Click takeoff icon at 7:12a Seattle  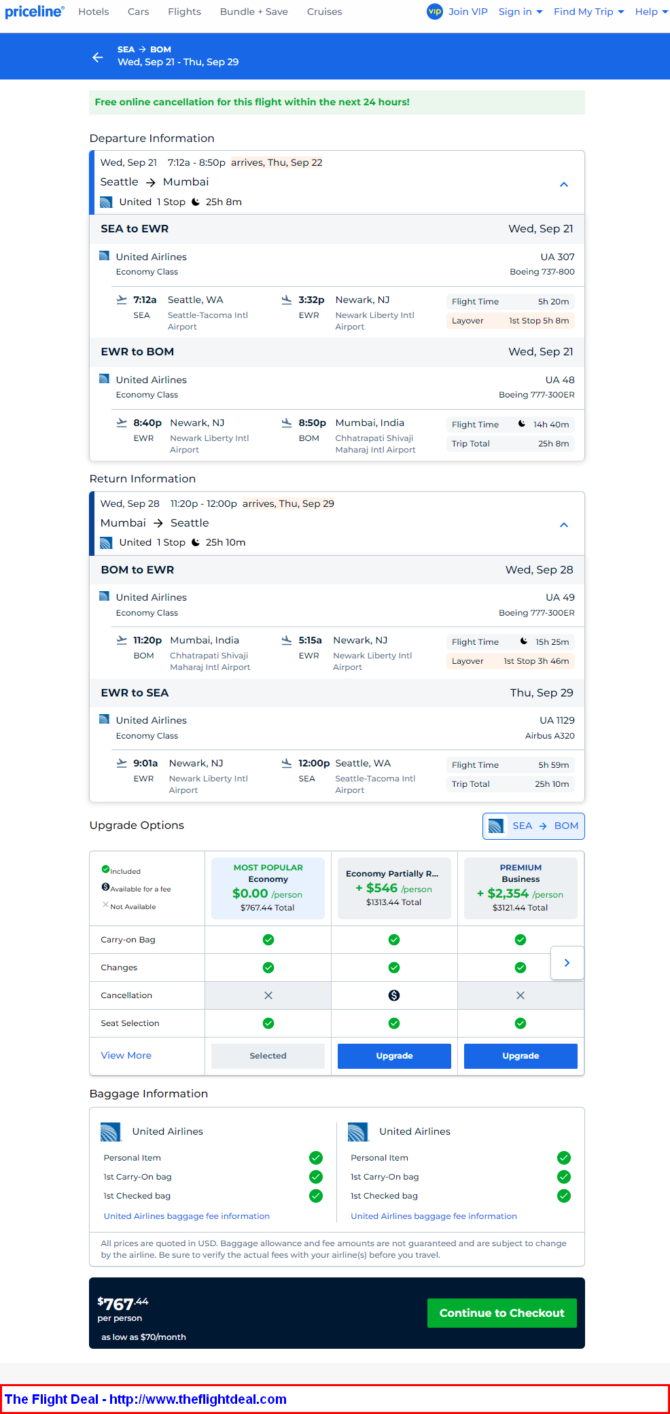click(122, 299)
